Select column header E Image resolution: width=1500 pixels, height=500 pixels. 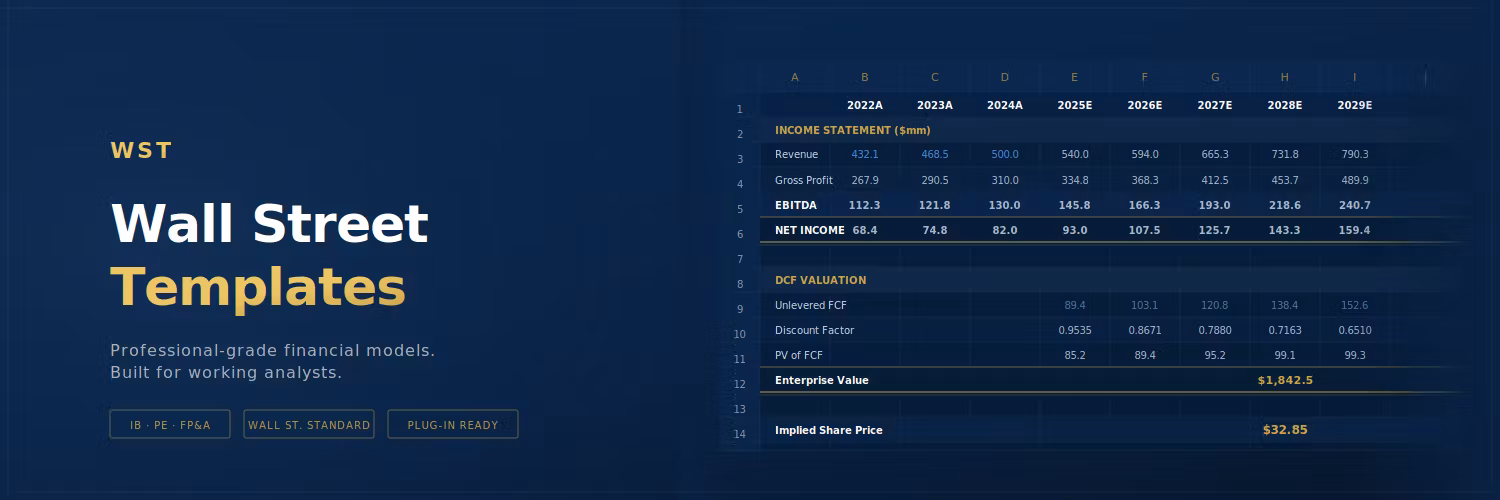[1074, 77]
